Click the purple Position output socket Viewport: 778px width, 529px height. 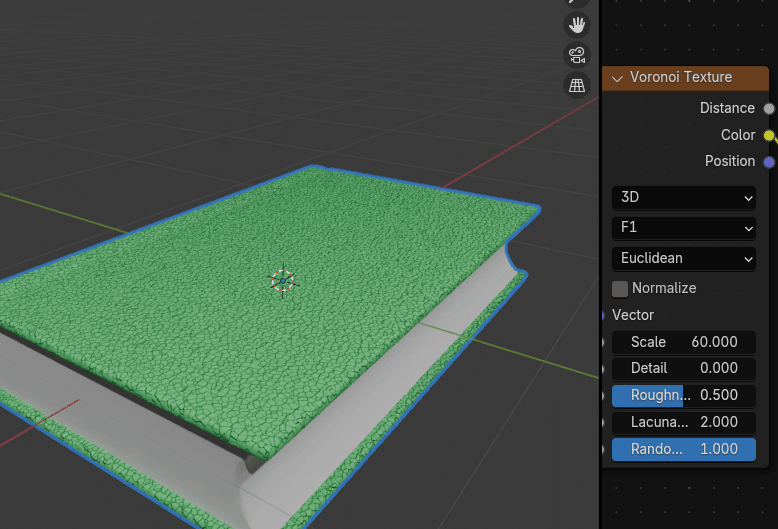[769, 162]
